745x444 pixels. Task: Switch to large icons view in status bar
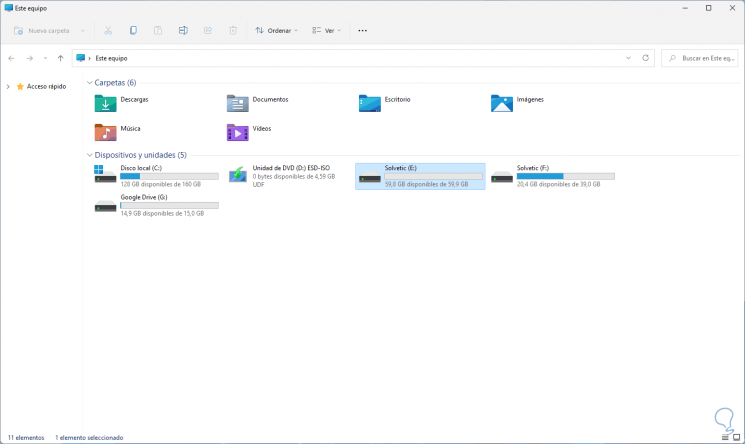click(736, 437)
